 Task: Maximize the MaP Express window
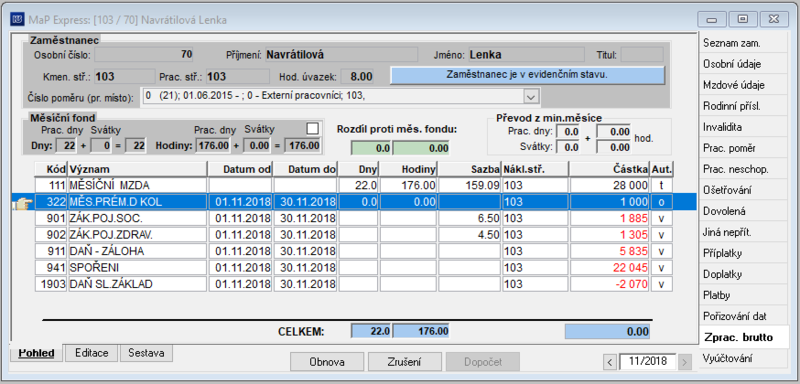coord(743,19)
